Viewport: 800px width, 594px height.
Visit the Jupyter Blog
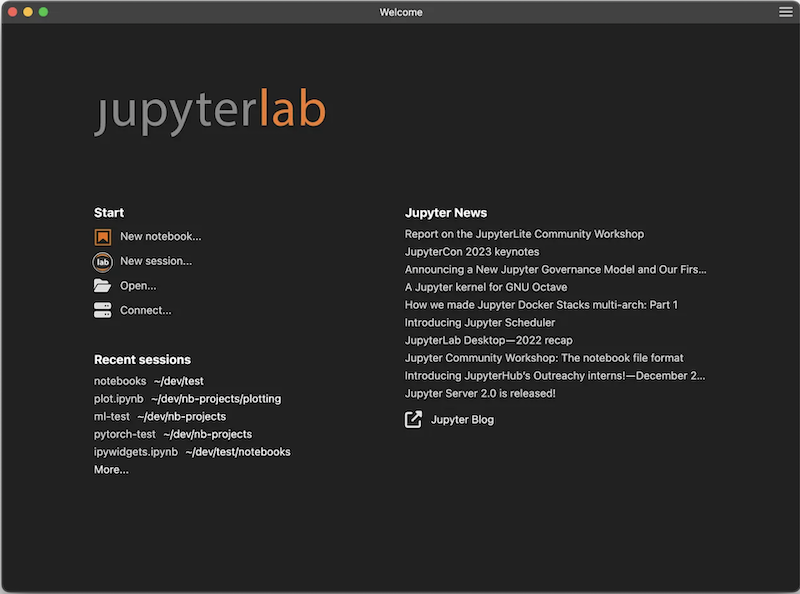point(465,419)
